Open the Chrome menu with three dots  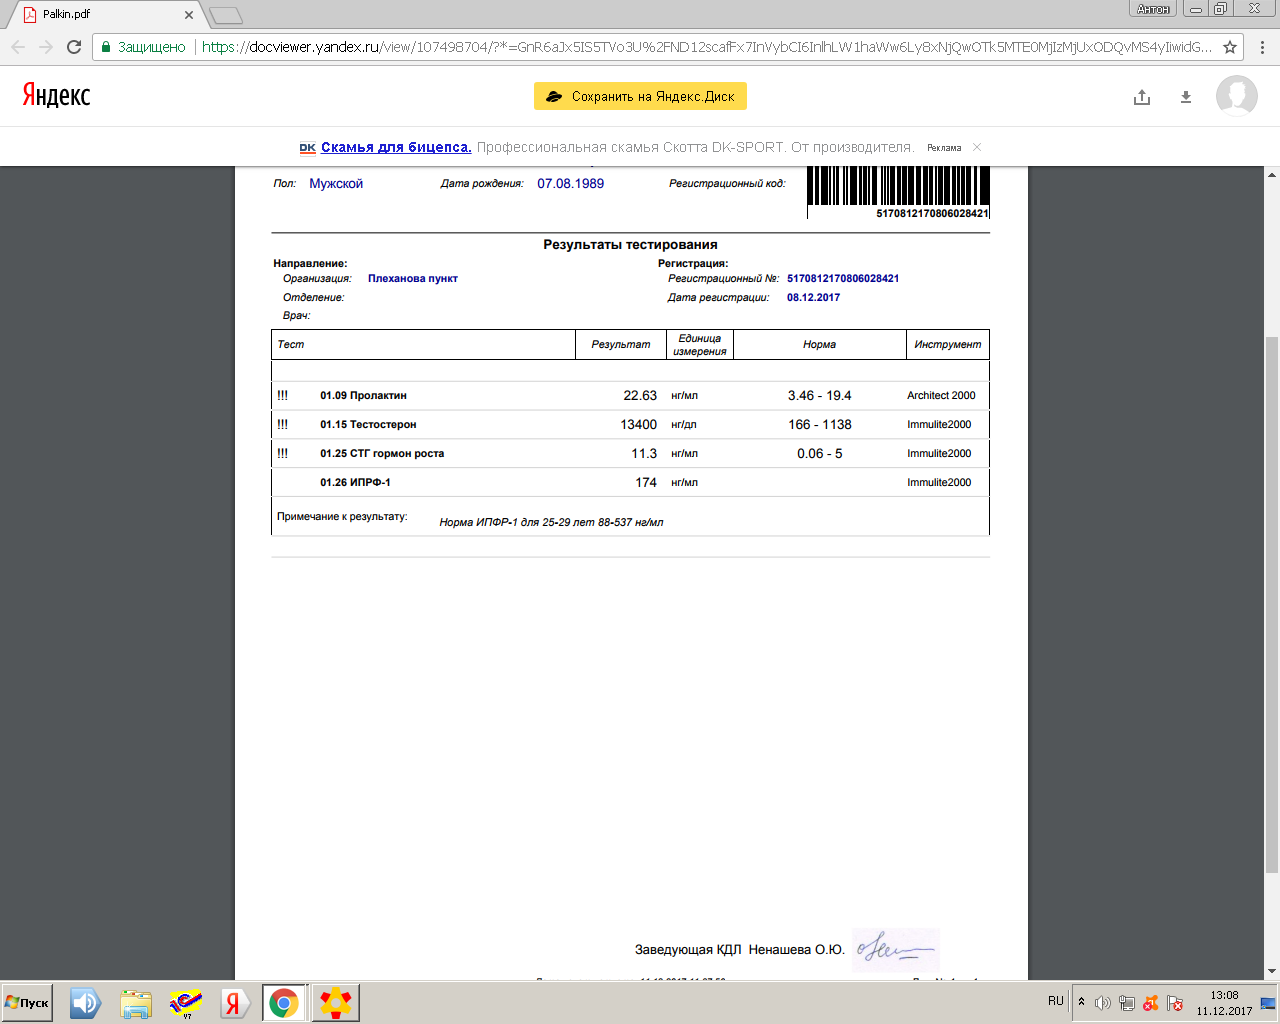click(x=1262, y=47)
